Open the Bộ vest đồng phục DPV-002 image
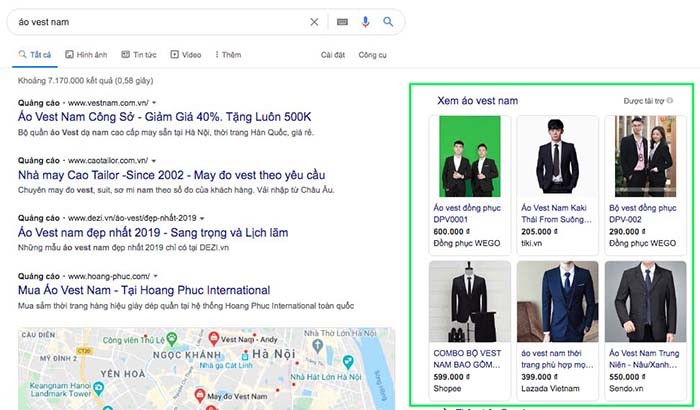 645,156
